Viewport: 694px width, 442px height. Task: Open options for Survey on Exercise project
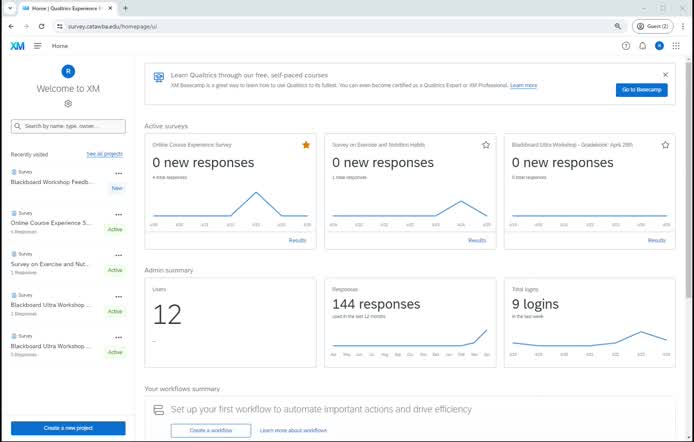point(119,255)
